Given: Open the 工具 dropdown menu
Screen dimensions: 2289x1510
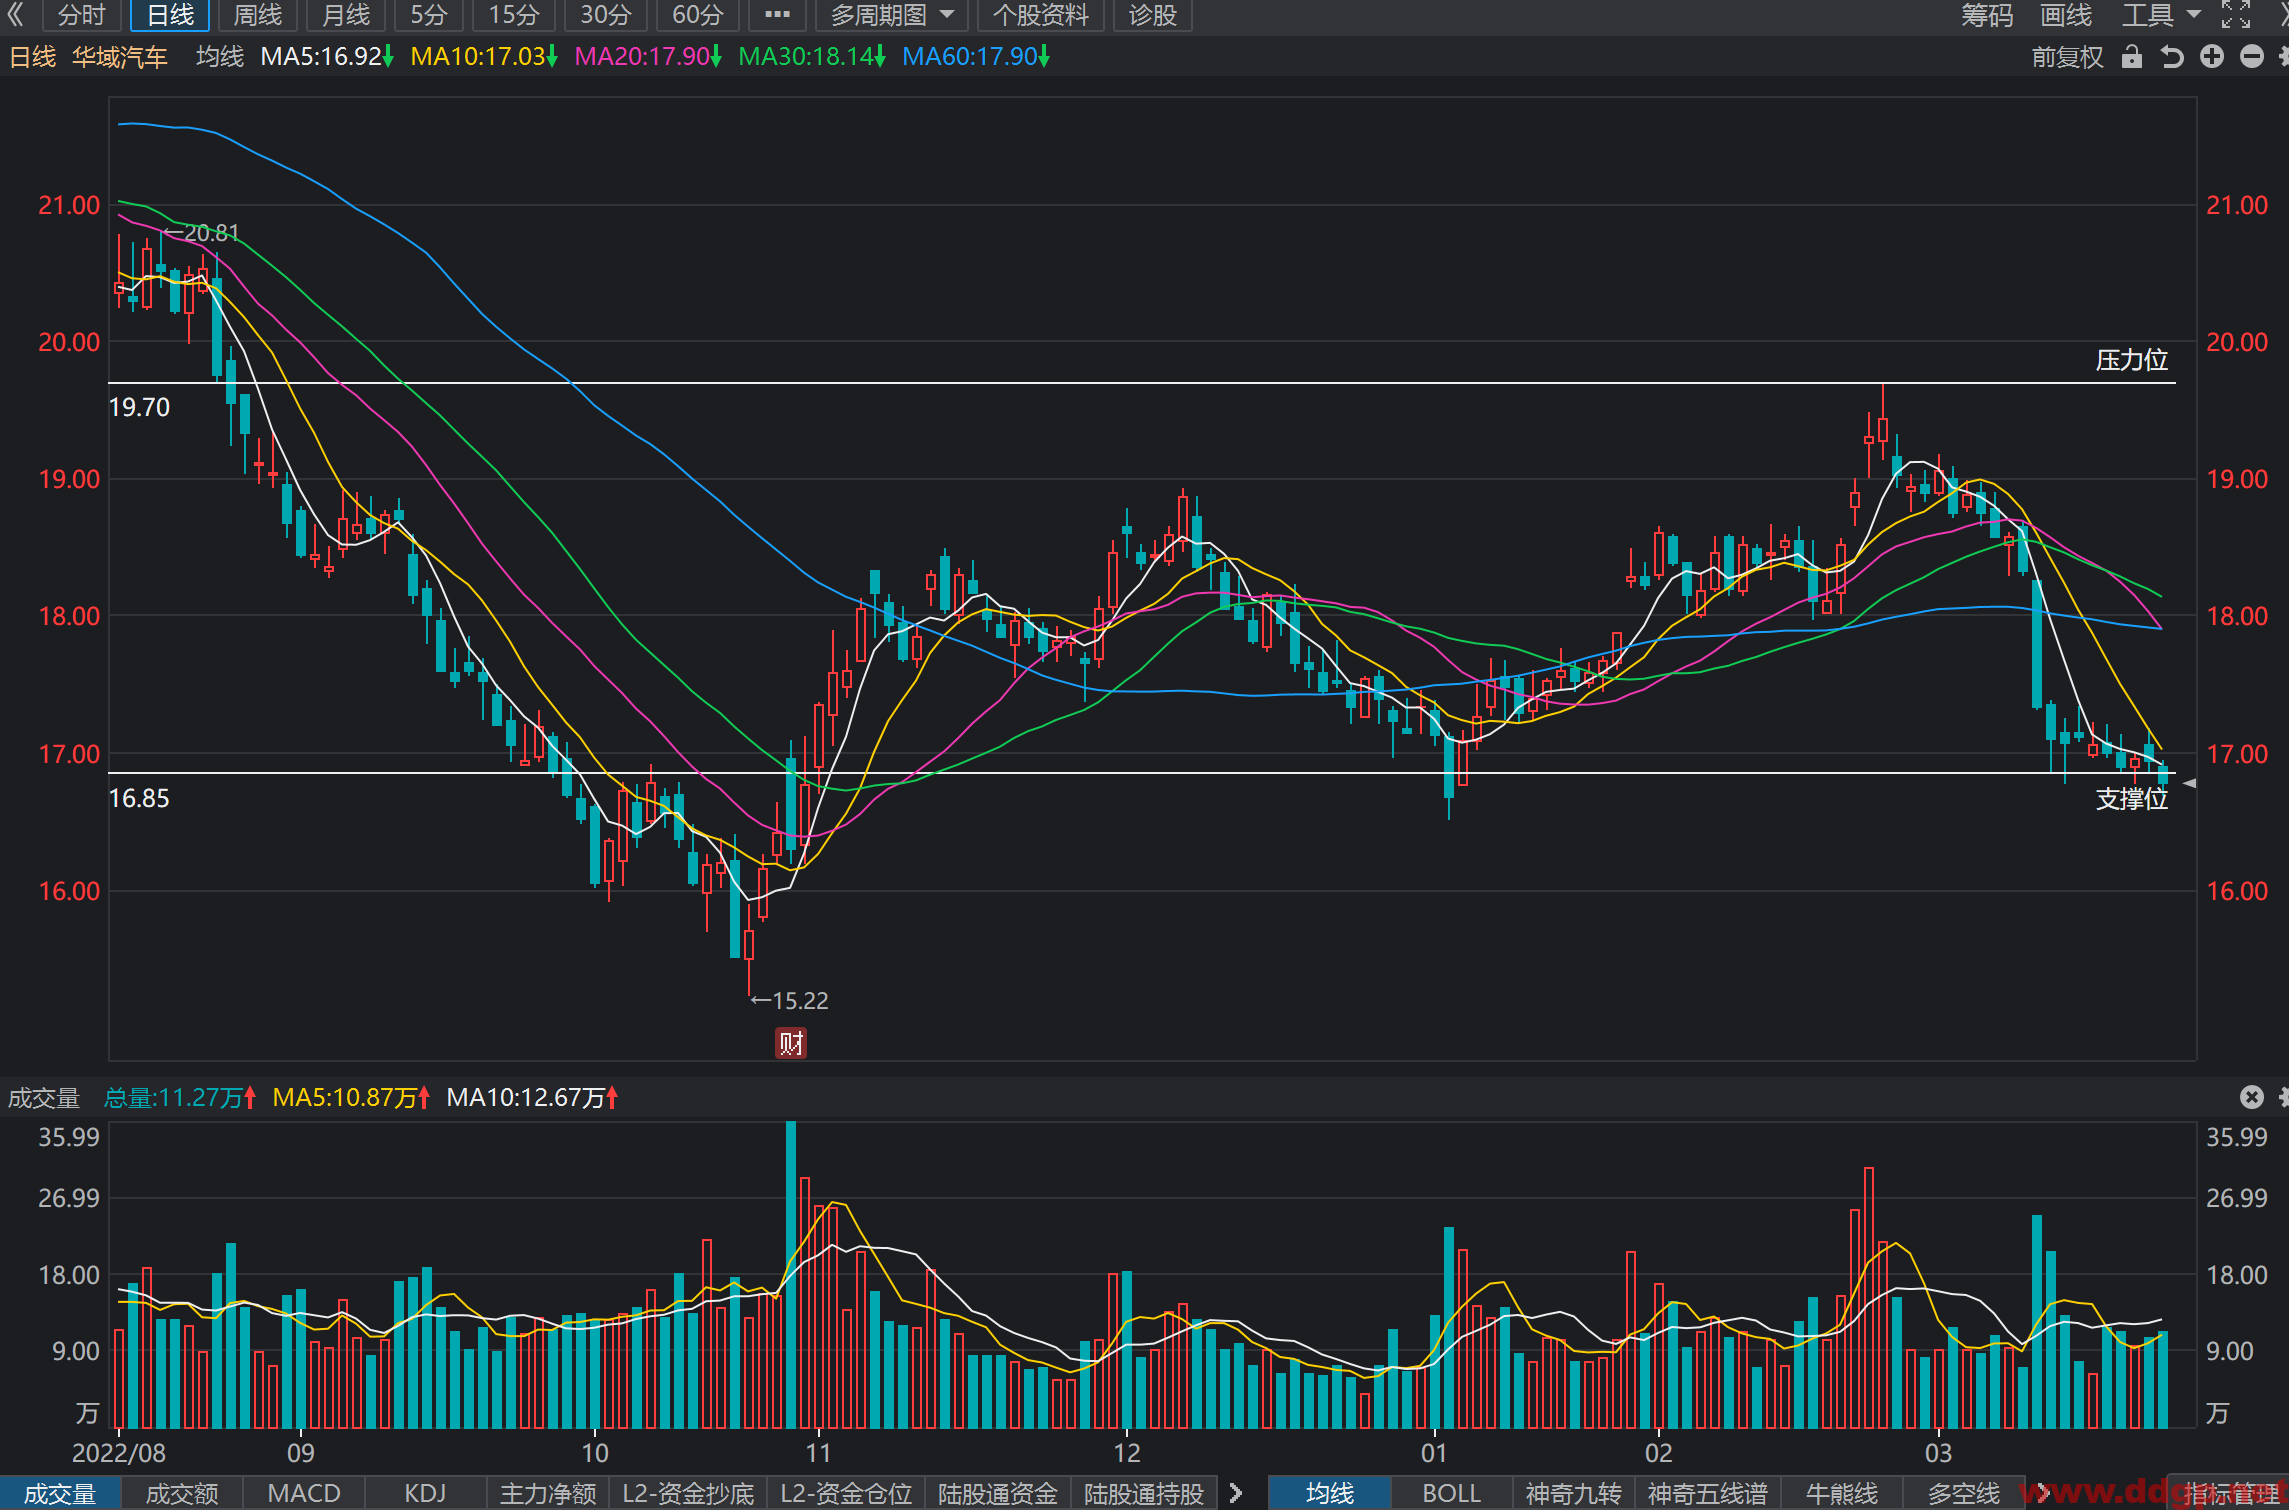Looking at the screenshot, I should click(2160, 15).
